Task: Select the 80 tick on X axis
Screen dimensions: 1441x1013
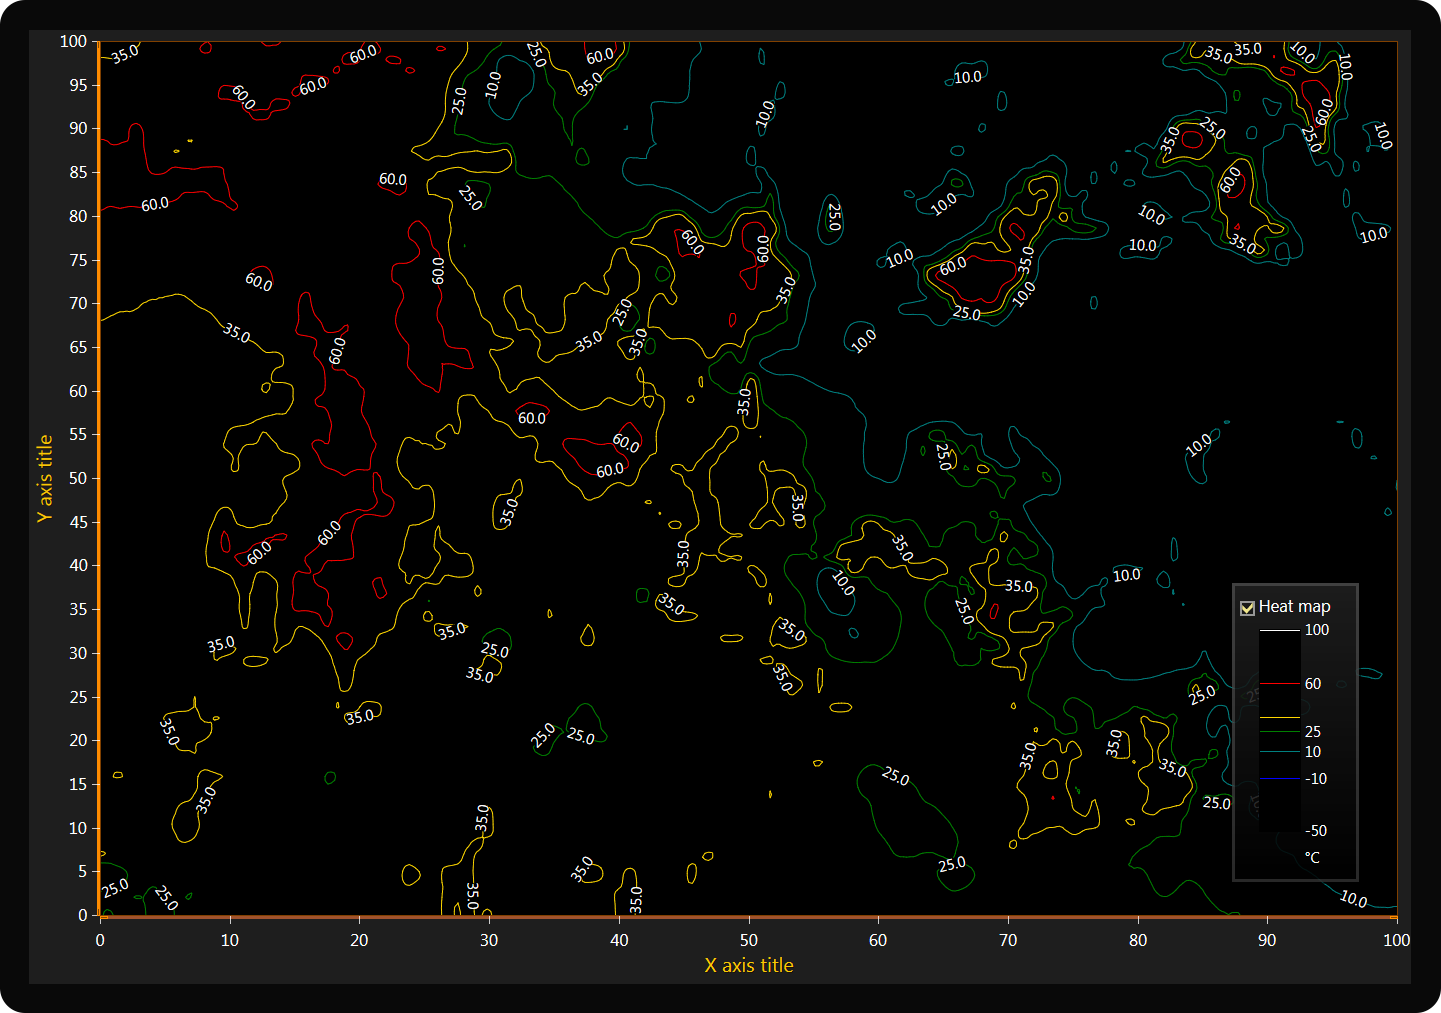Action: (x=1138, y=940)
